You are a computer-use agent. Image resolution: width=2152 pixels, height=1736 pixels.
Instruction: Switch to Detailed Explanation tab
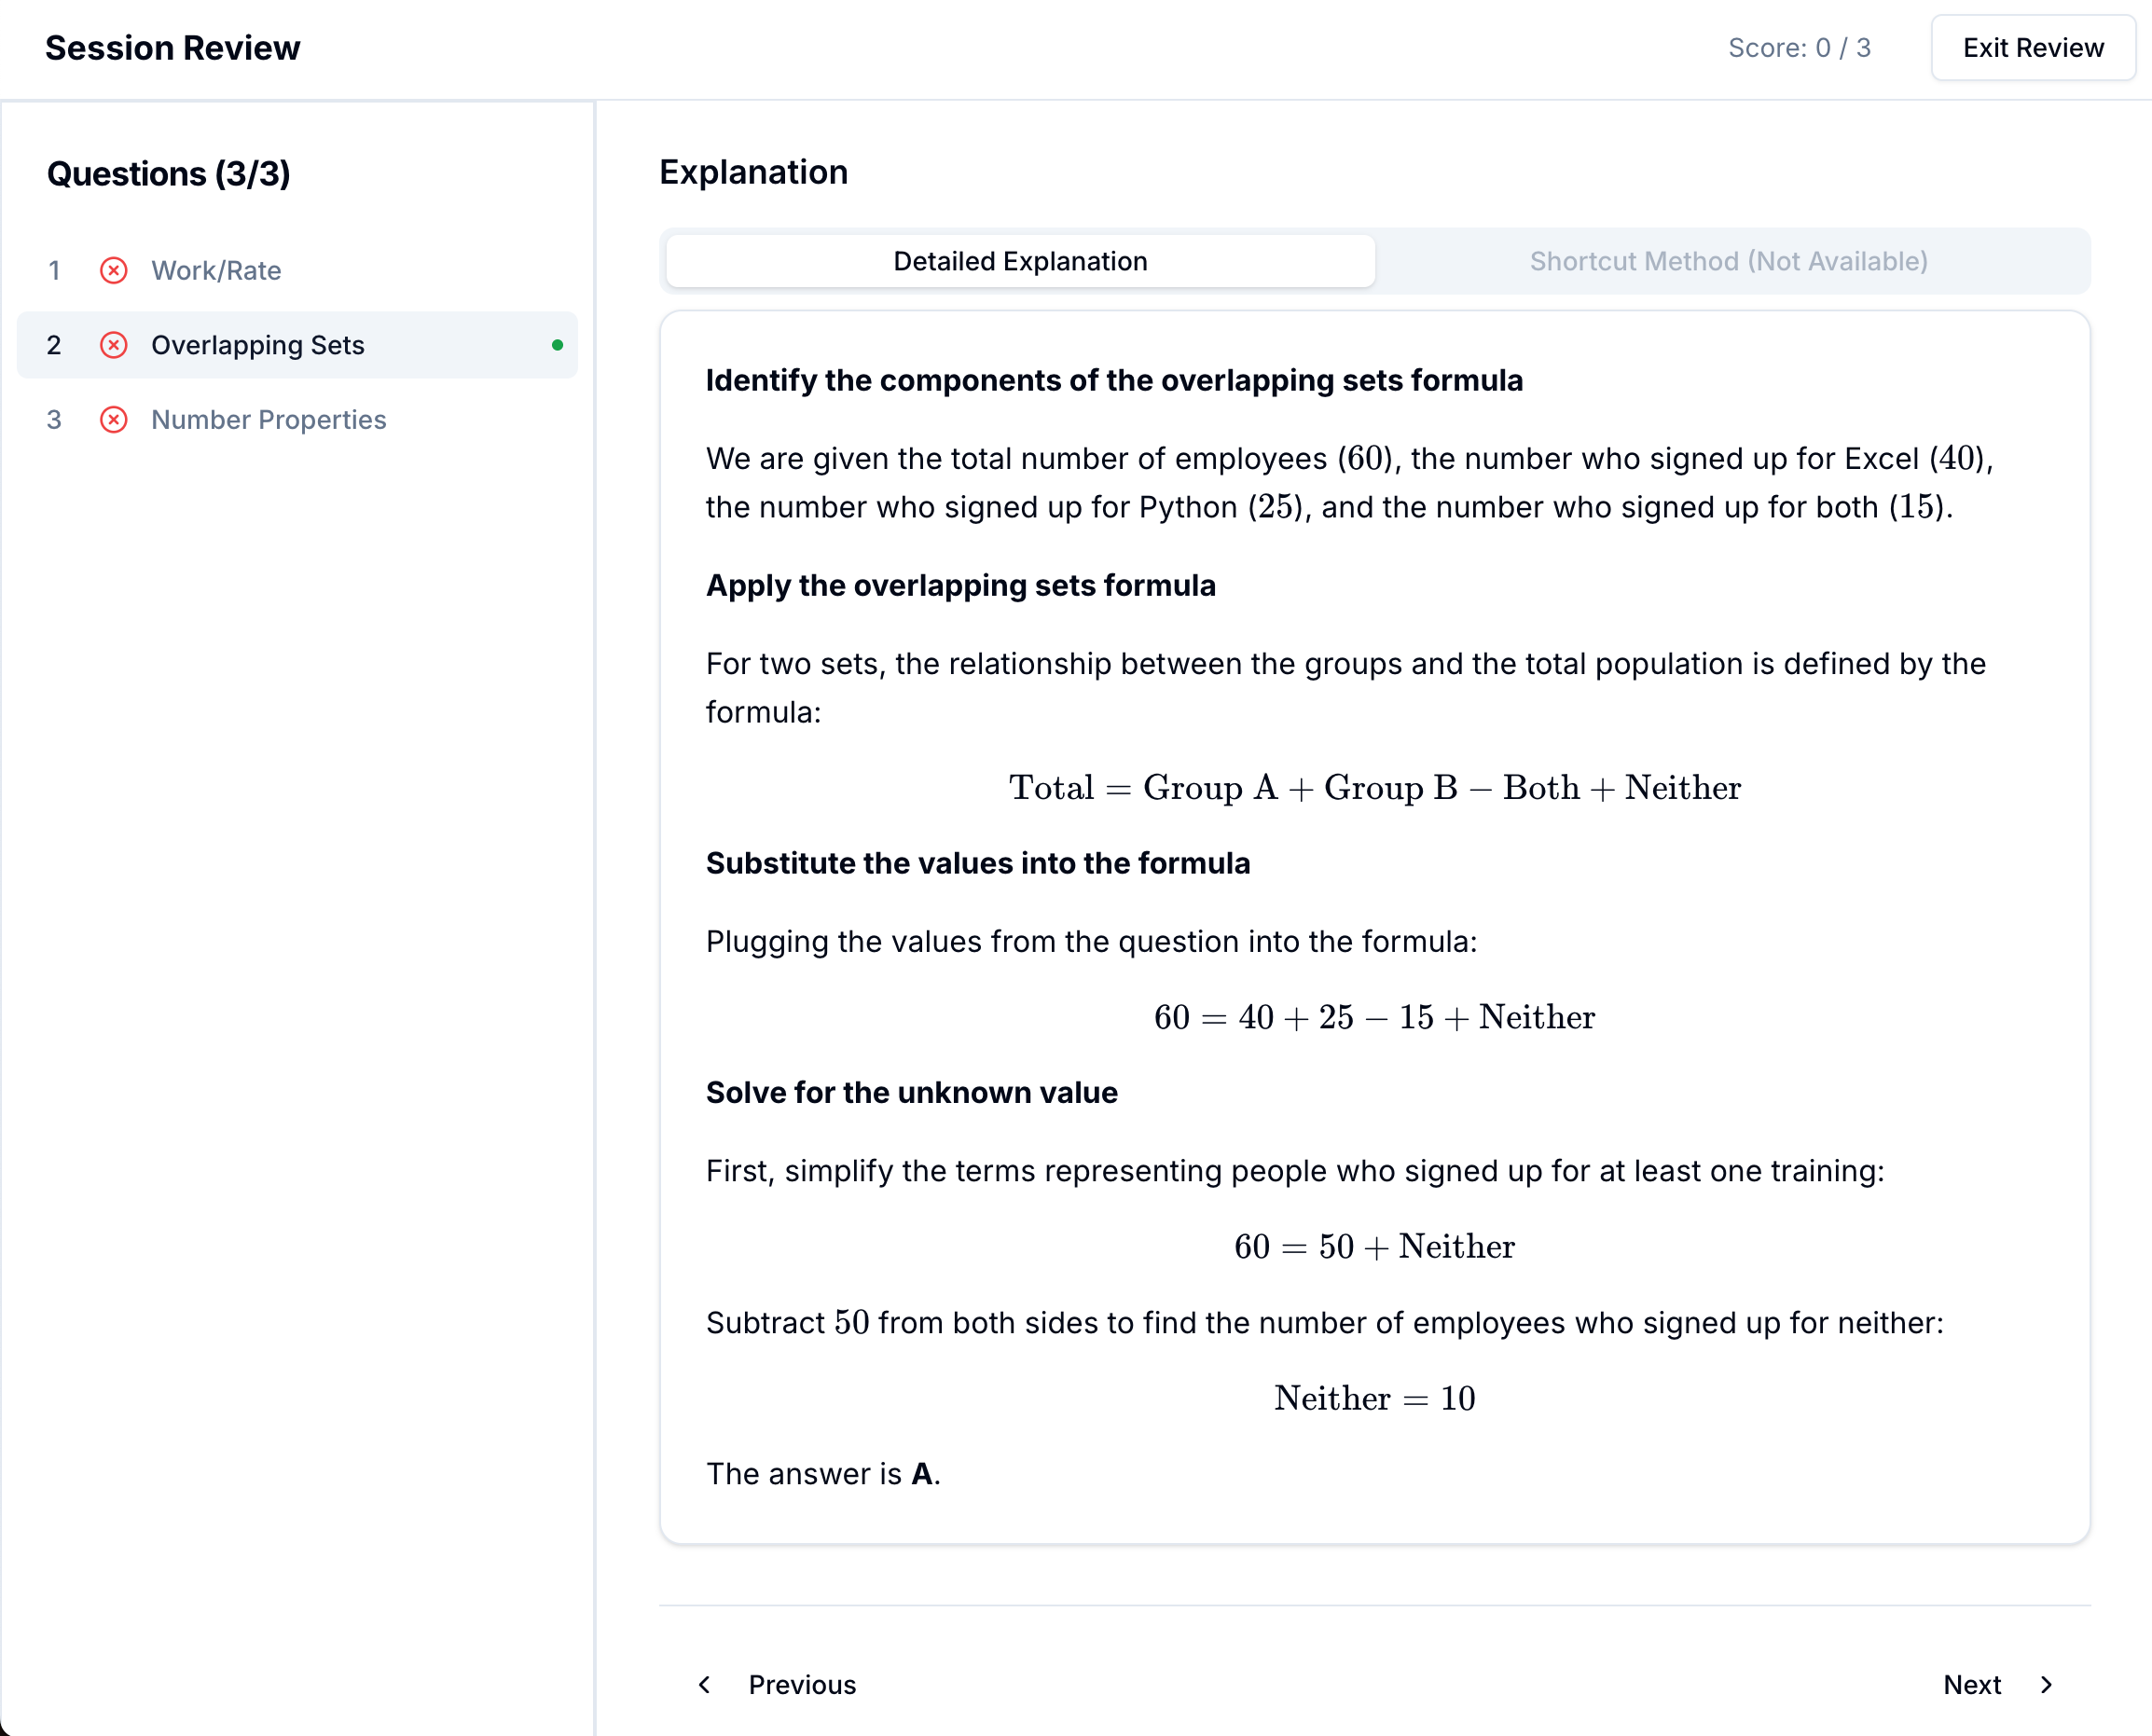[x=1020, y=261]
